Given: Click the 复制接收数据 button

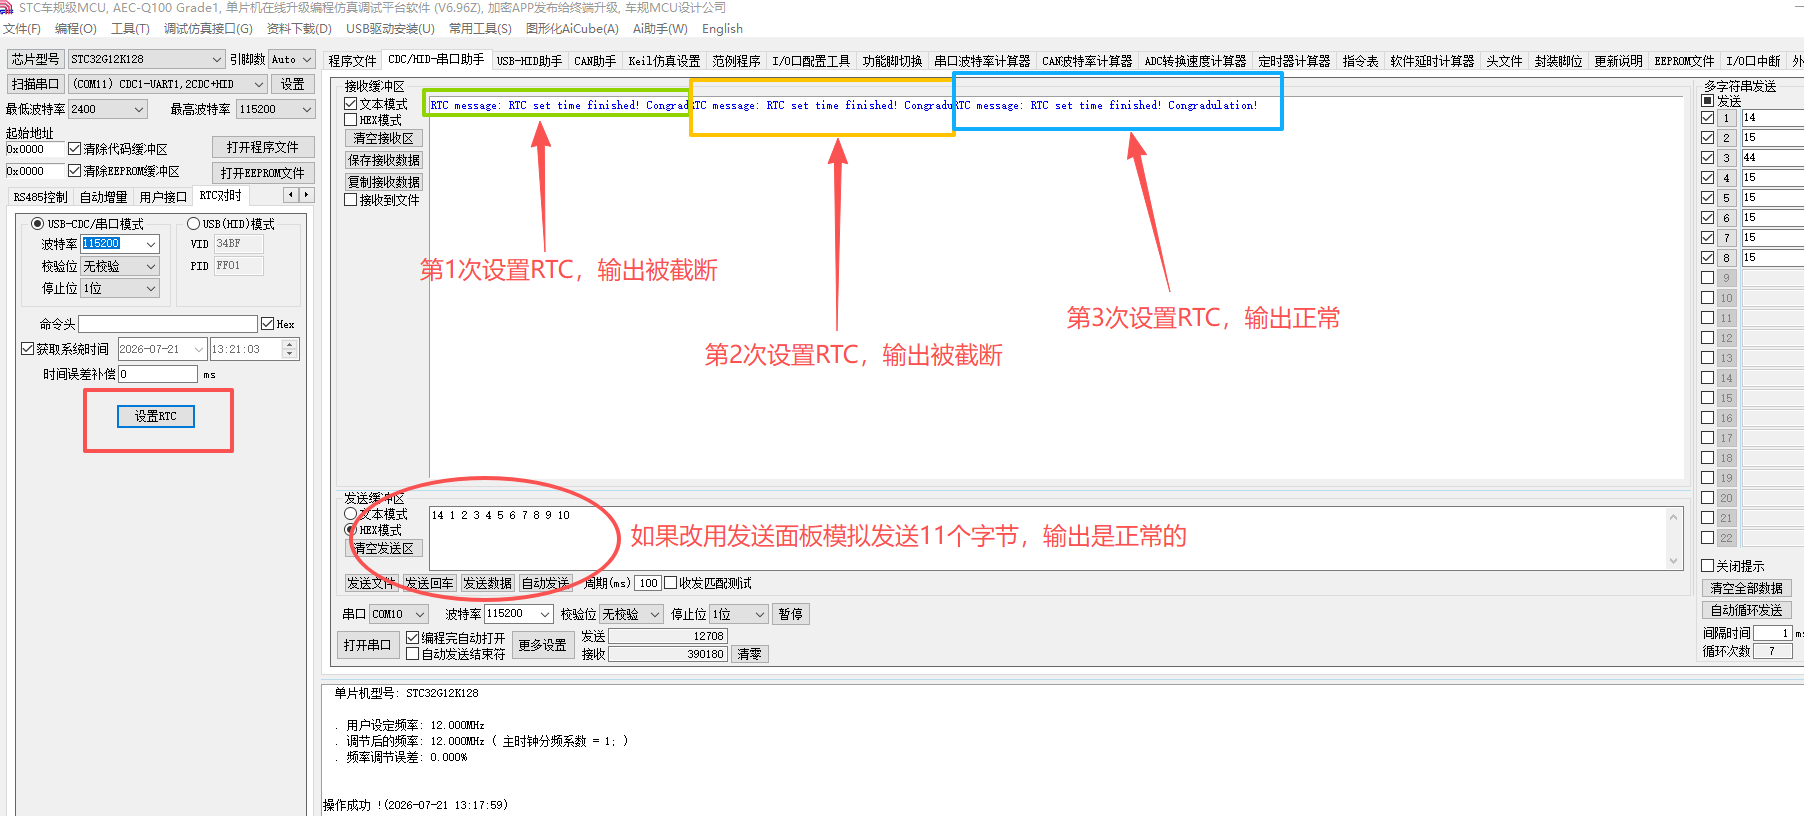Looking at the screenshot, I should click(x=384, y=182).
